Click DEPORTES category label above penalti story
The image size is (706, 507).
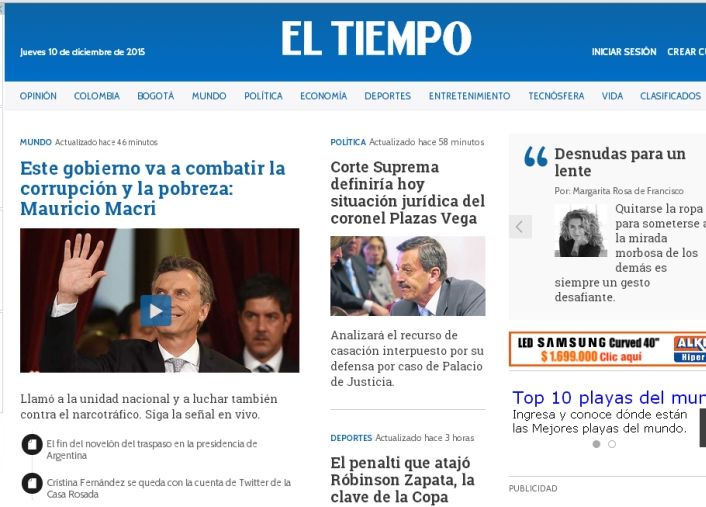pos(351,438)
